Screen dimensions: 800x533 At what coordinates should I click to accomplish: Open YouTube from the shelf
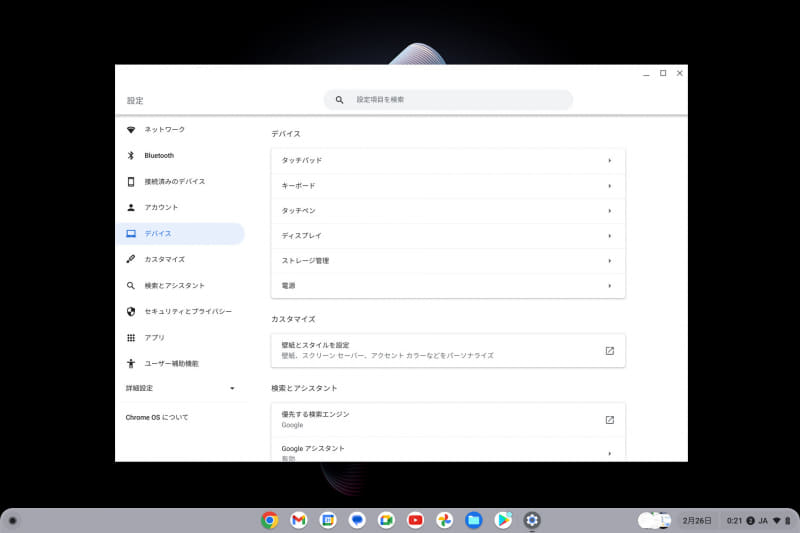tap(415, 520)
